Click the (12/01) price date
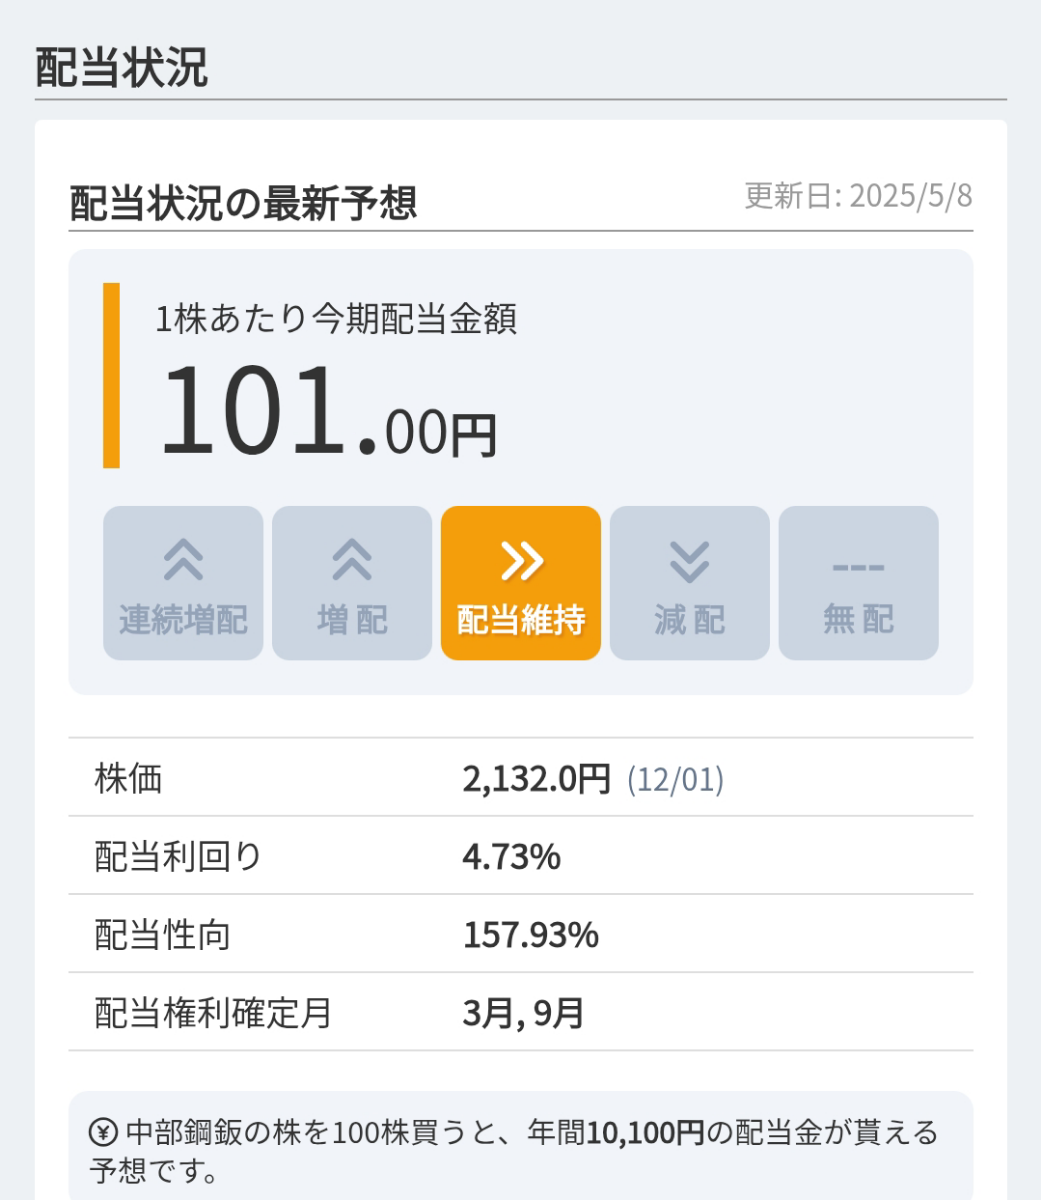 [x=675, y=779]
